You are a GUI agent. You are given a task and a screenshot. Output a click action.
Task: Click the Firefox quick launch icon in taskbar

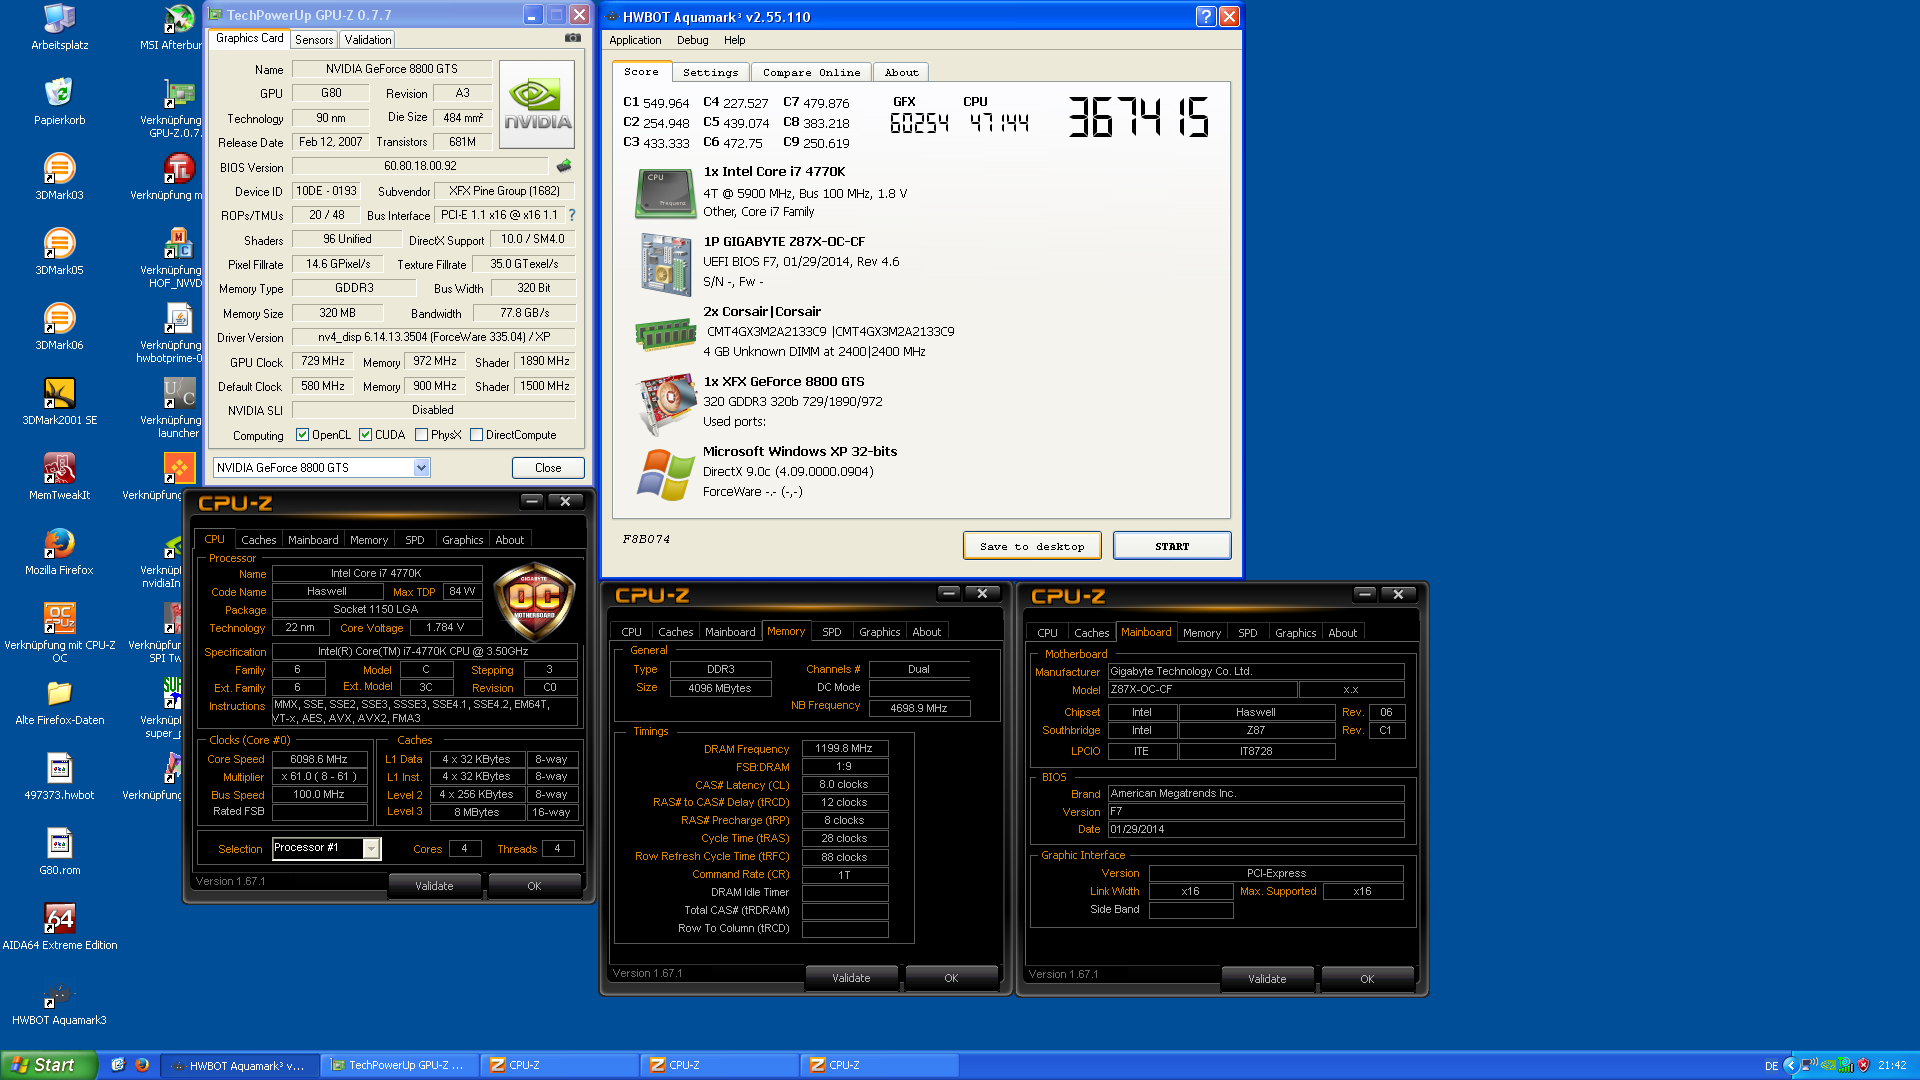[x=142, y=1065]
